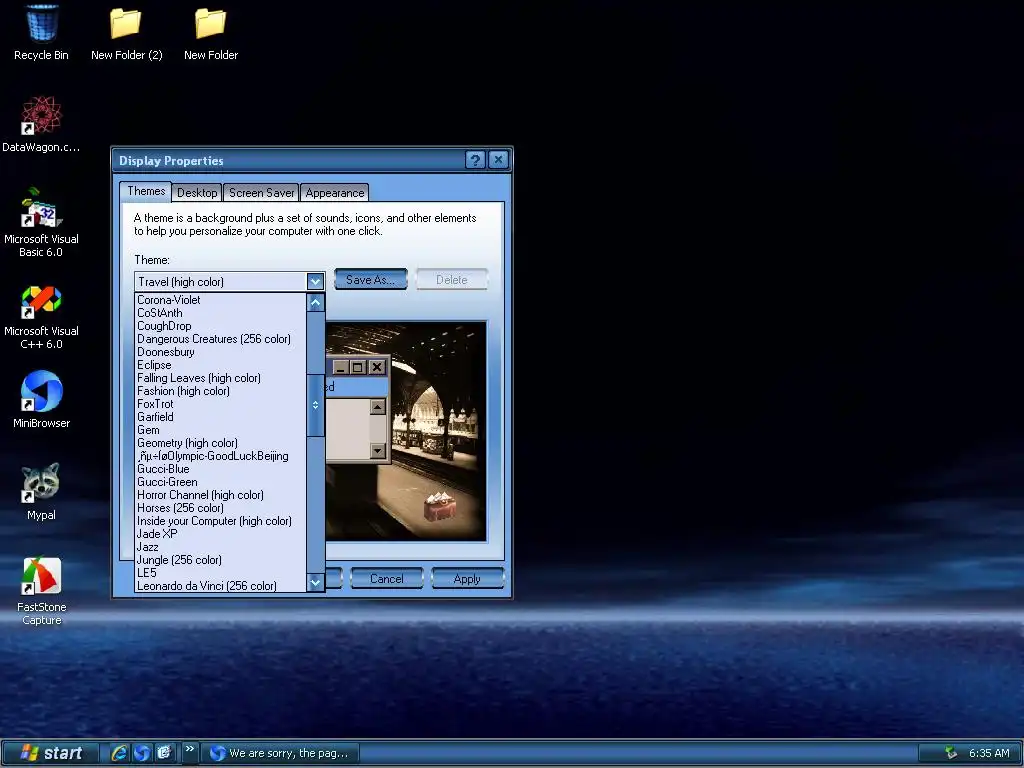The width and height of the screenshot is (1024, 768).
Task: Choose Horses (256 color) theme
Action: [x=220, y=508]
